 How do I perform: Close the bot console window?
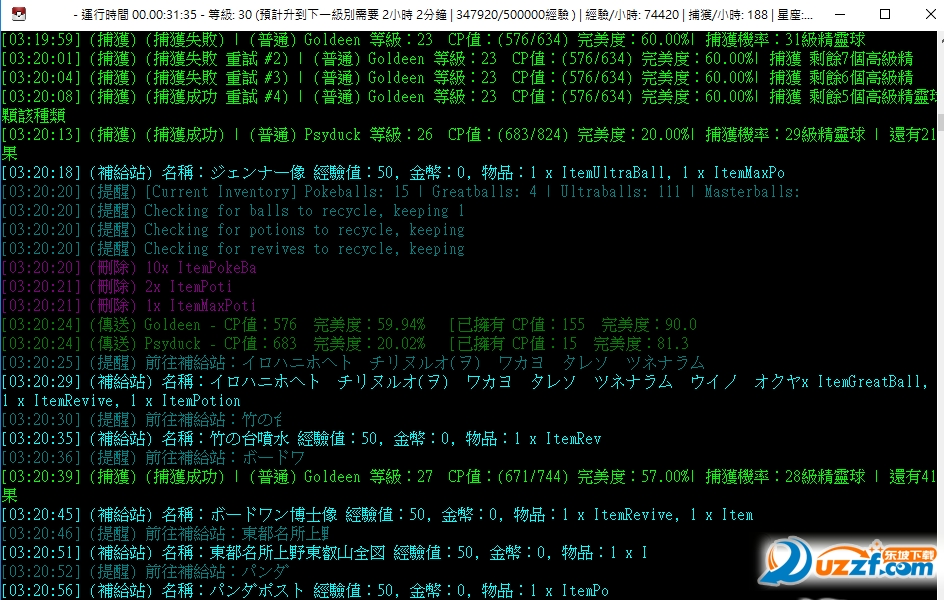(930, 14)
